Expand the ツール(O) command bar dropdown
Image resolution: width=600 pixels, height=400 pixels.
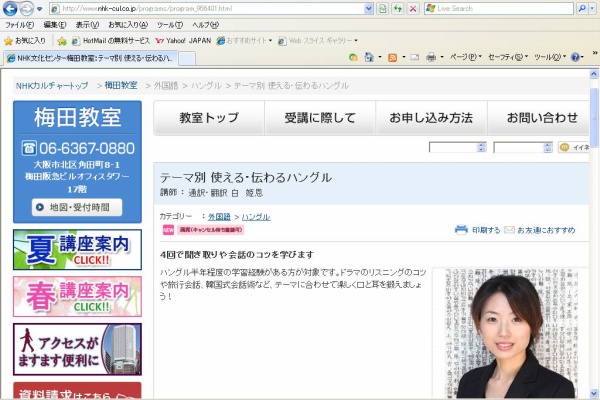click(x=548, y=58)
